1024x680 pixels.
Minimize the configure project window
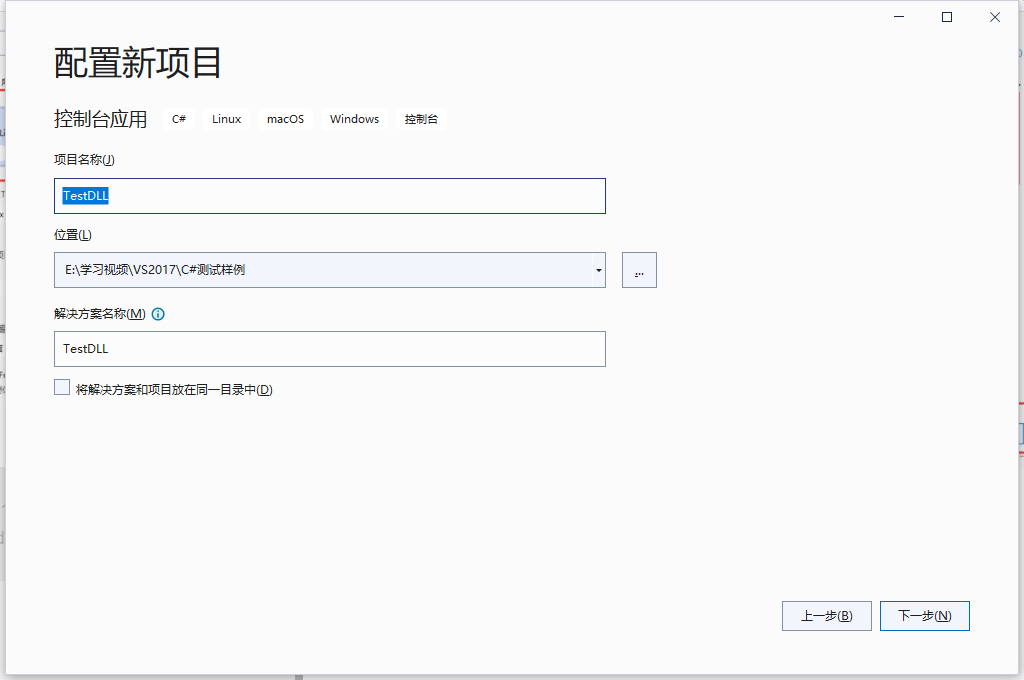(898, 17)
